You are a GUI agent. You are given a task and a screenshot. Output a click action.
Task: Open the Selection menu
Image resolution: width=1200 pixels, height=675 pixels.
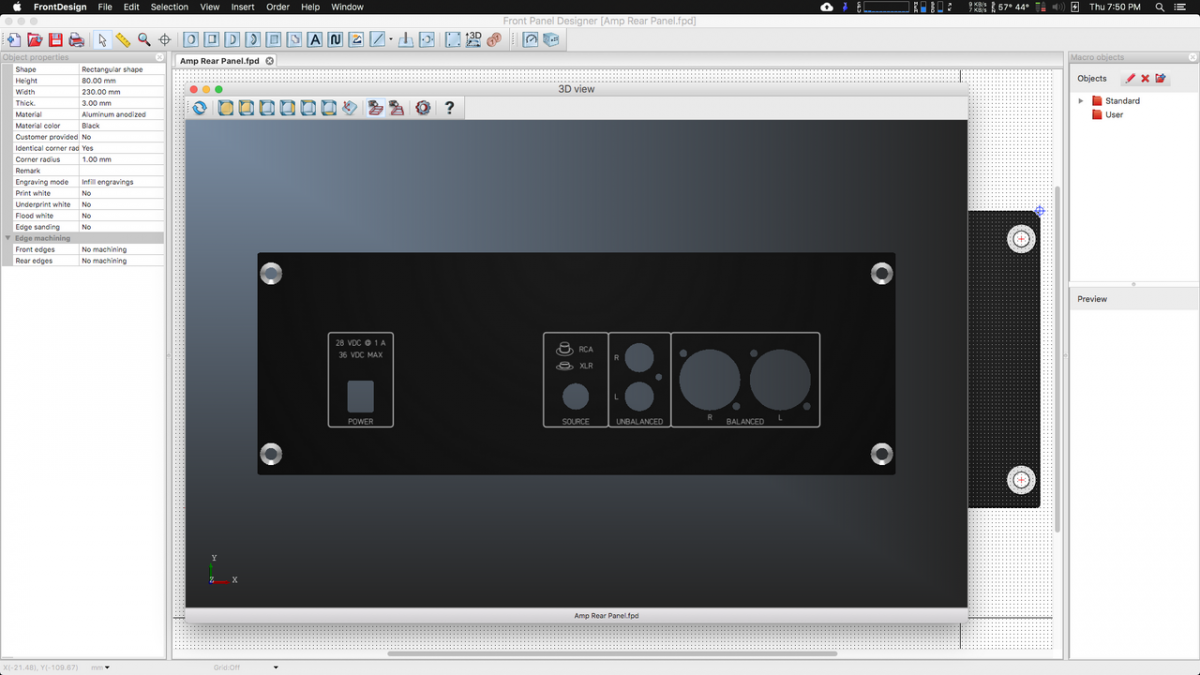[169, 7]
